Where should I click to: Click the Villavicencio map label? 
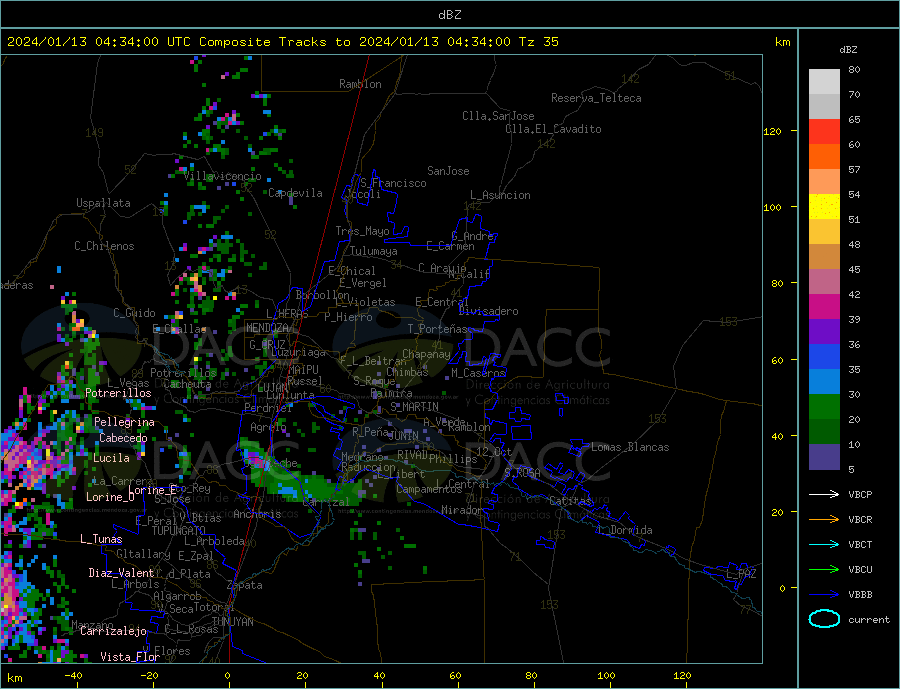(x=222, y=176)
